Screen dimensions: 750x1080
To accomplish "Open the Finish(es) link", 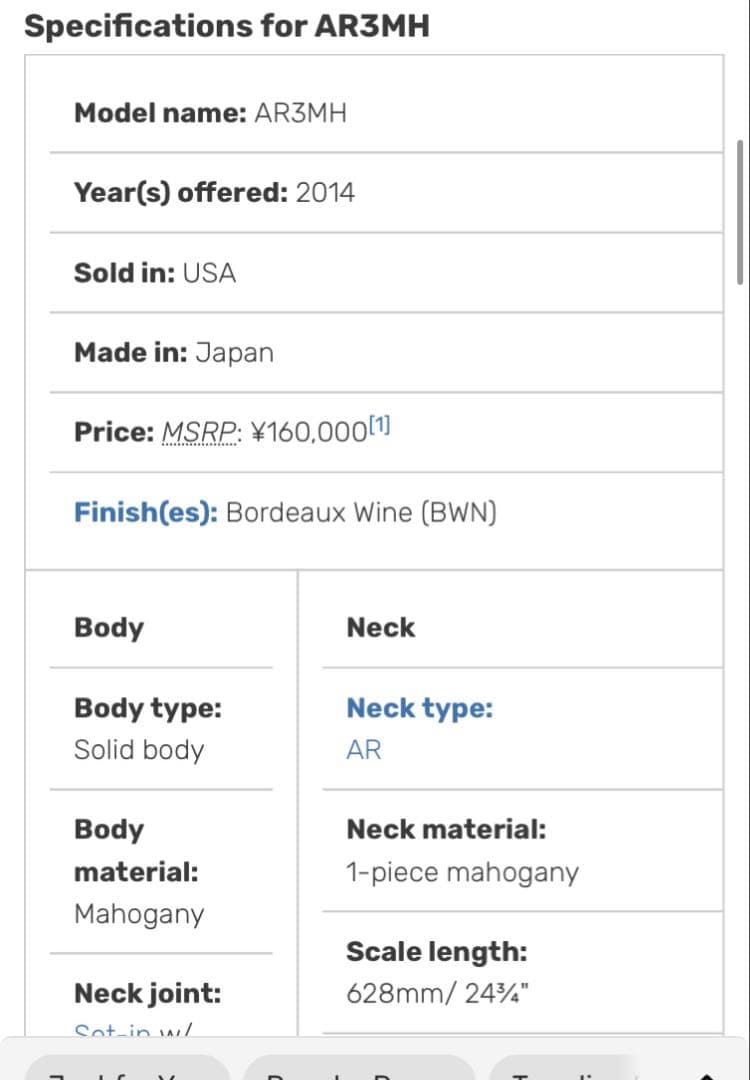I will 145,513.
